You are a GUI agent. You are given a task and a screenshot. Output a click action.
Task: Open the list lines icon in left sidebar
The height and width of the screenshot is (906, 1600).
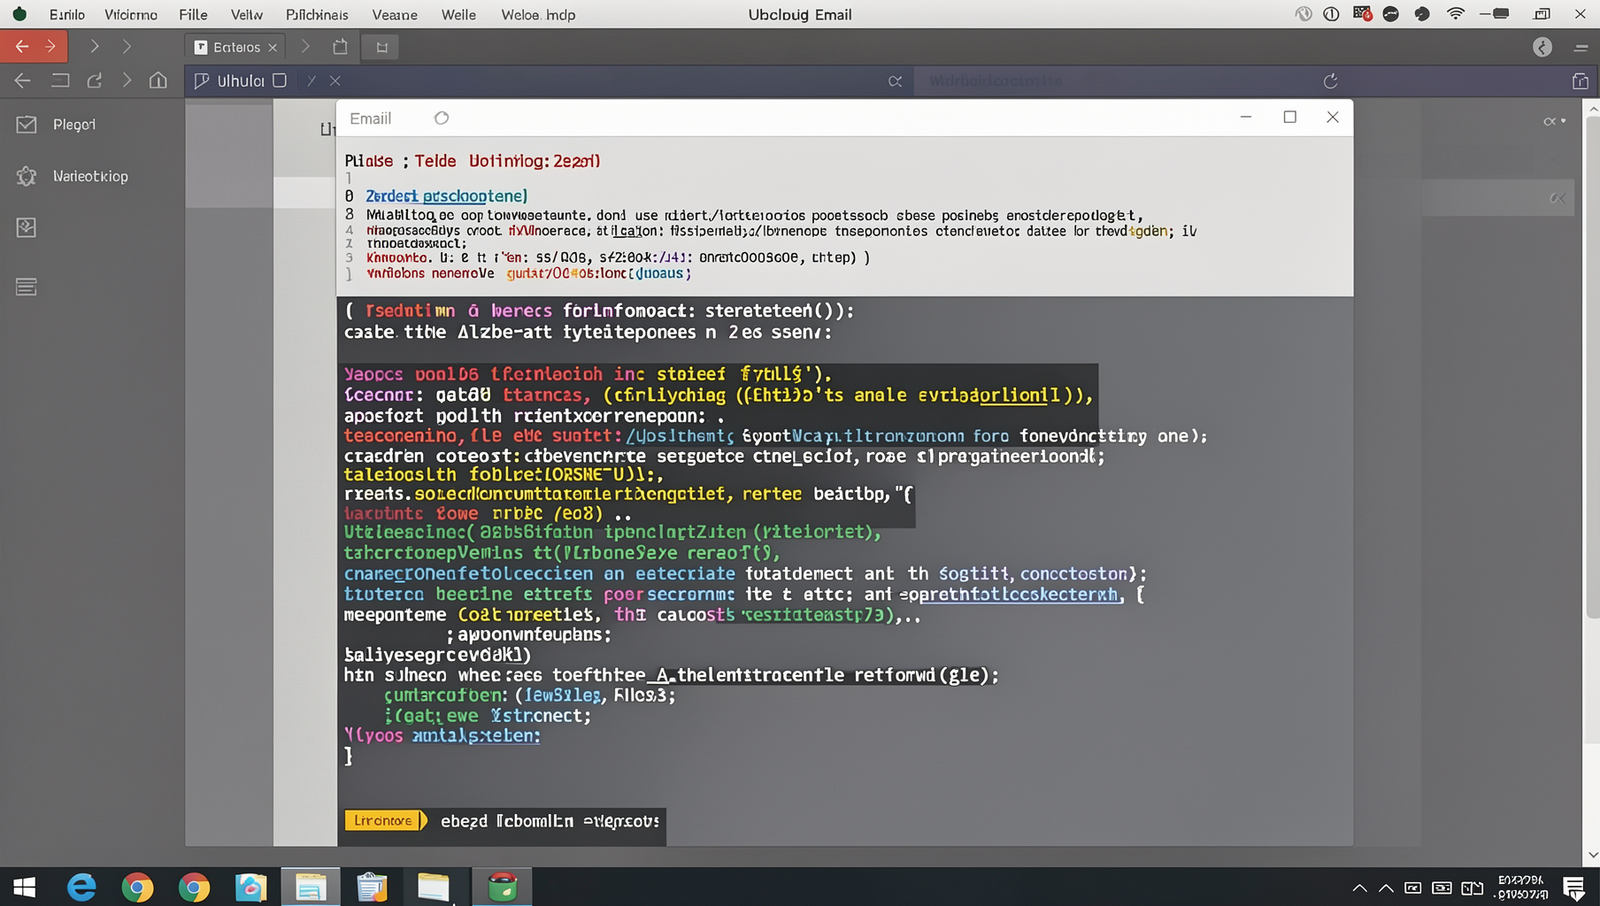tap(26, 287)
